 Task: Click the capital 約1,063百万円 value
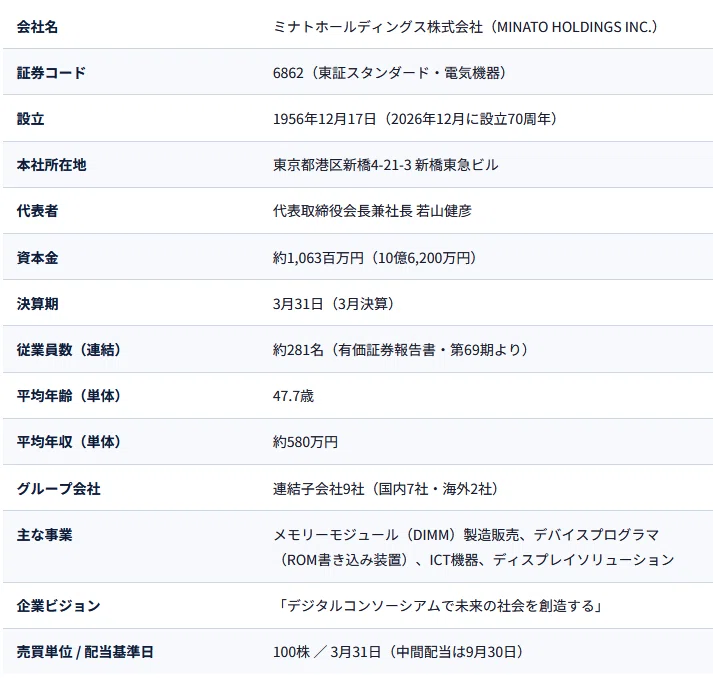tap(374, 258)
